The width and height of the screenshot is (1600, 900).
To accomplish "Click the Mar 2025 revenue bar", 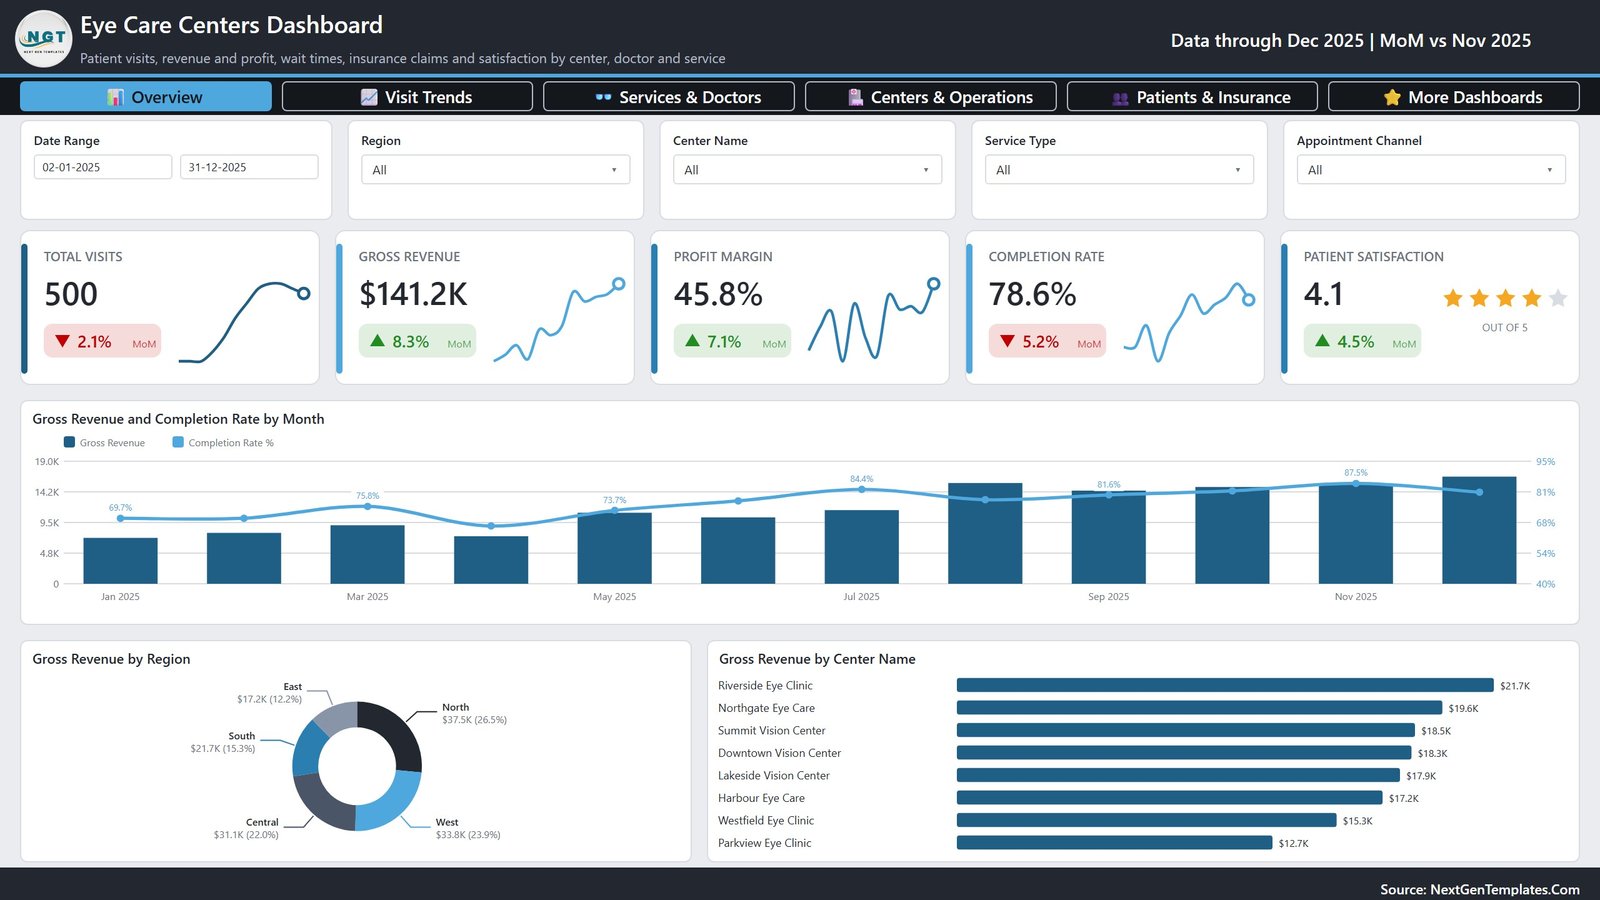I will pos(367,554).
